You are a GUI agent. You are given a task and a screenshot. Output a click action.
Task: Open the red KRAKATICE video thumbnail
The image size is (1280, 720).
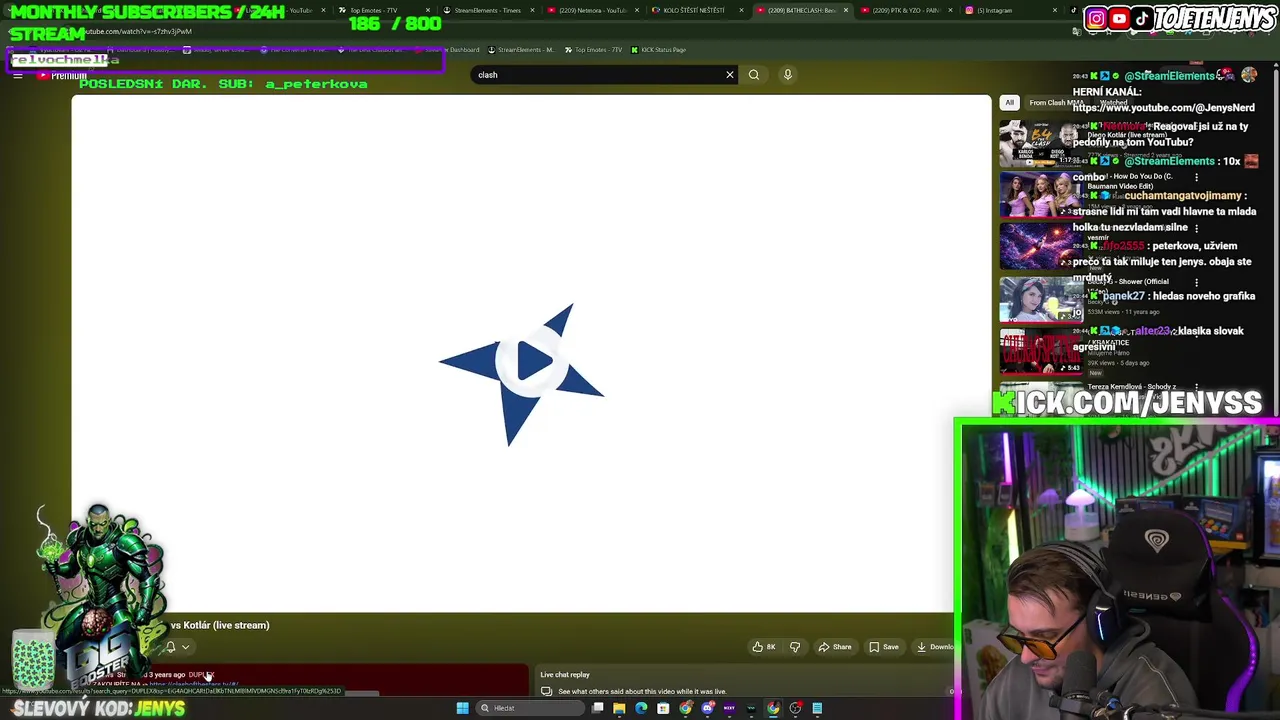tap(1041, 350)
